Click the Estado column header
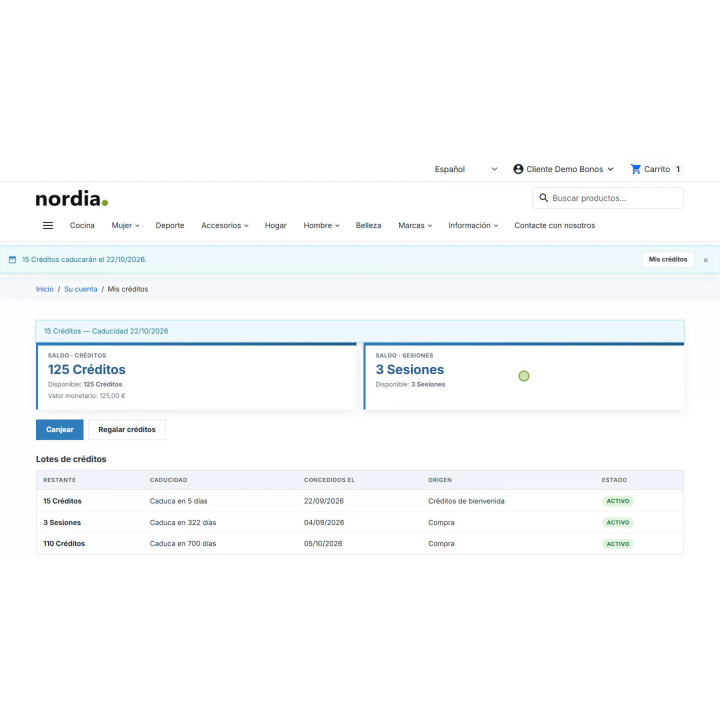Screen dimensions: 720x720 (x=614, y=480)
